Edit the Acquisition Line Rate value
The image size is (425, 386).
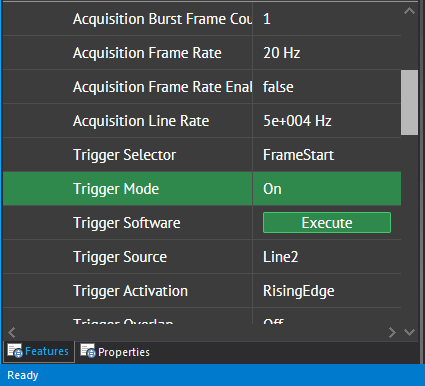click(327, 121)
